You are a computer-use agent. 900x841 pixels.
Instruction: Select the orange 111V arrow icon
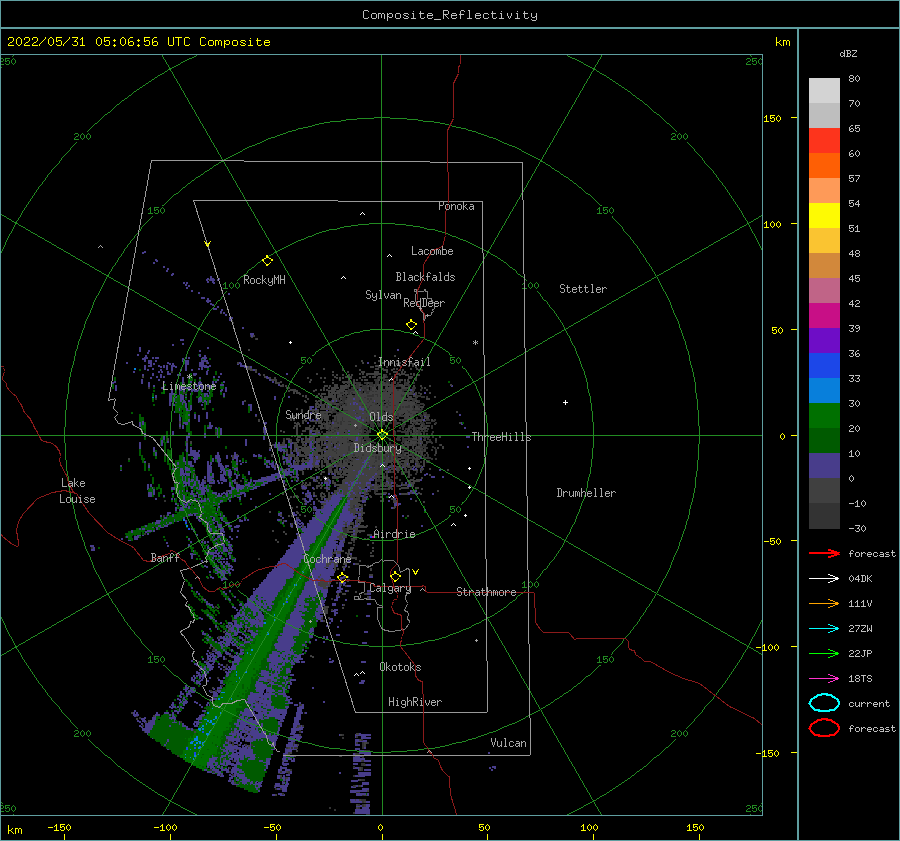[x=824, y=603]
